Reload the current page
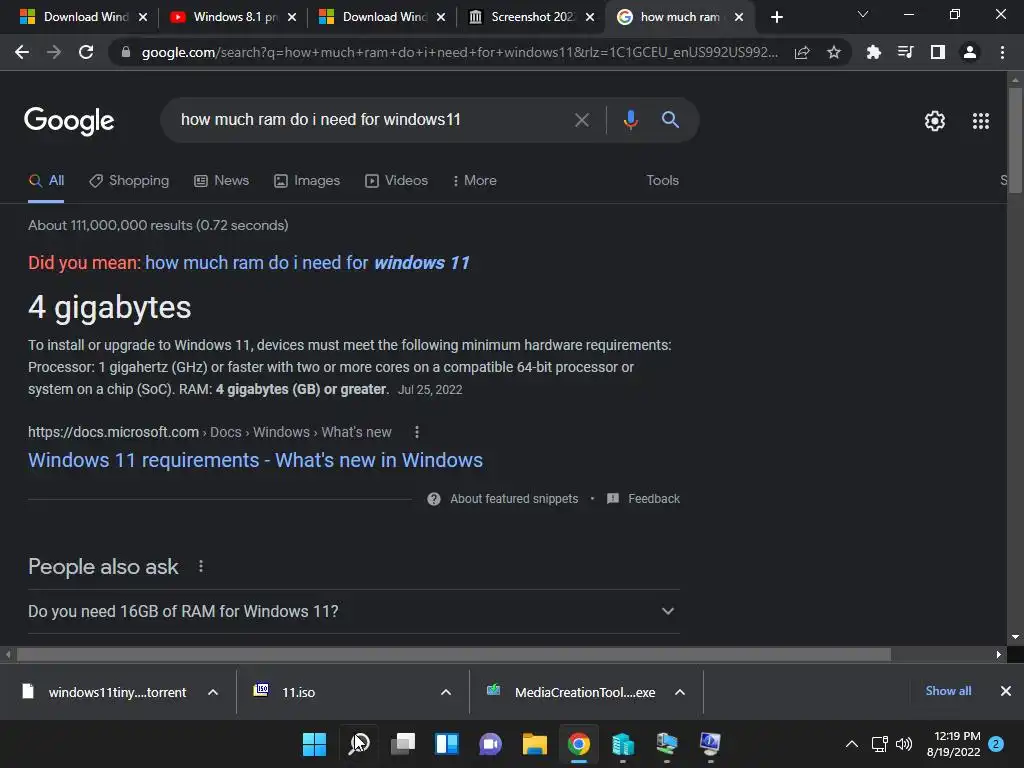The width and height of the screenshot is (1024, 768). click(x=86, y=52)
